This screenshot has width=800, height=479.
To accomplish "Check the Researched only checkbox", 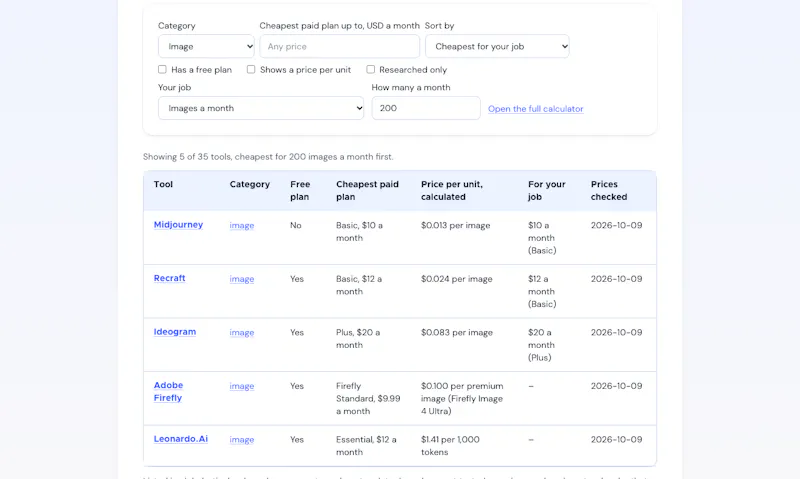I will [x=370, y=69].
